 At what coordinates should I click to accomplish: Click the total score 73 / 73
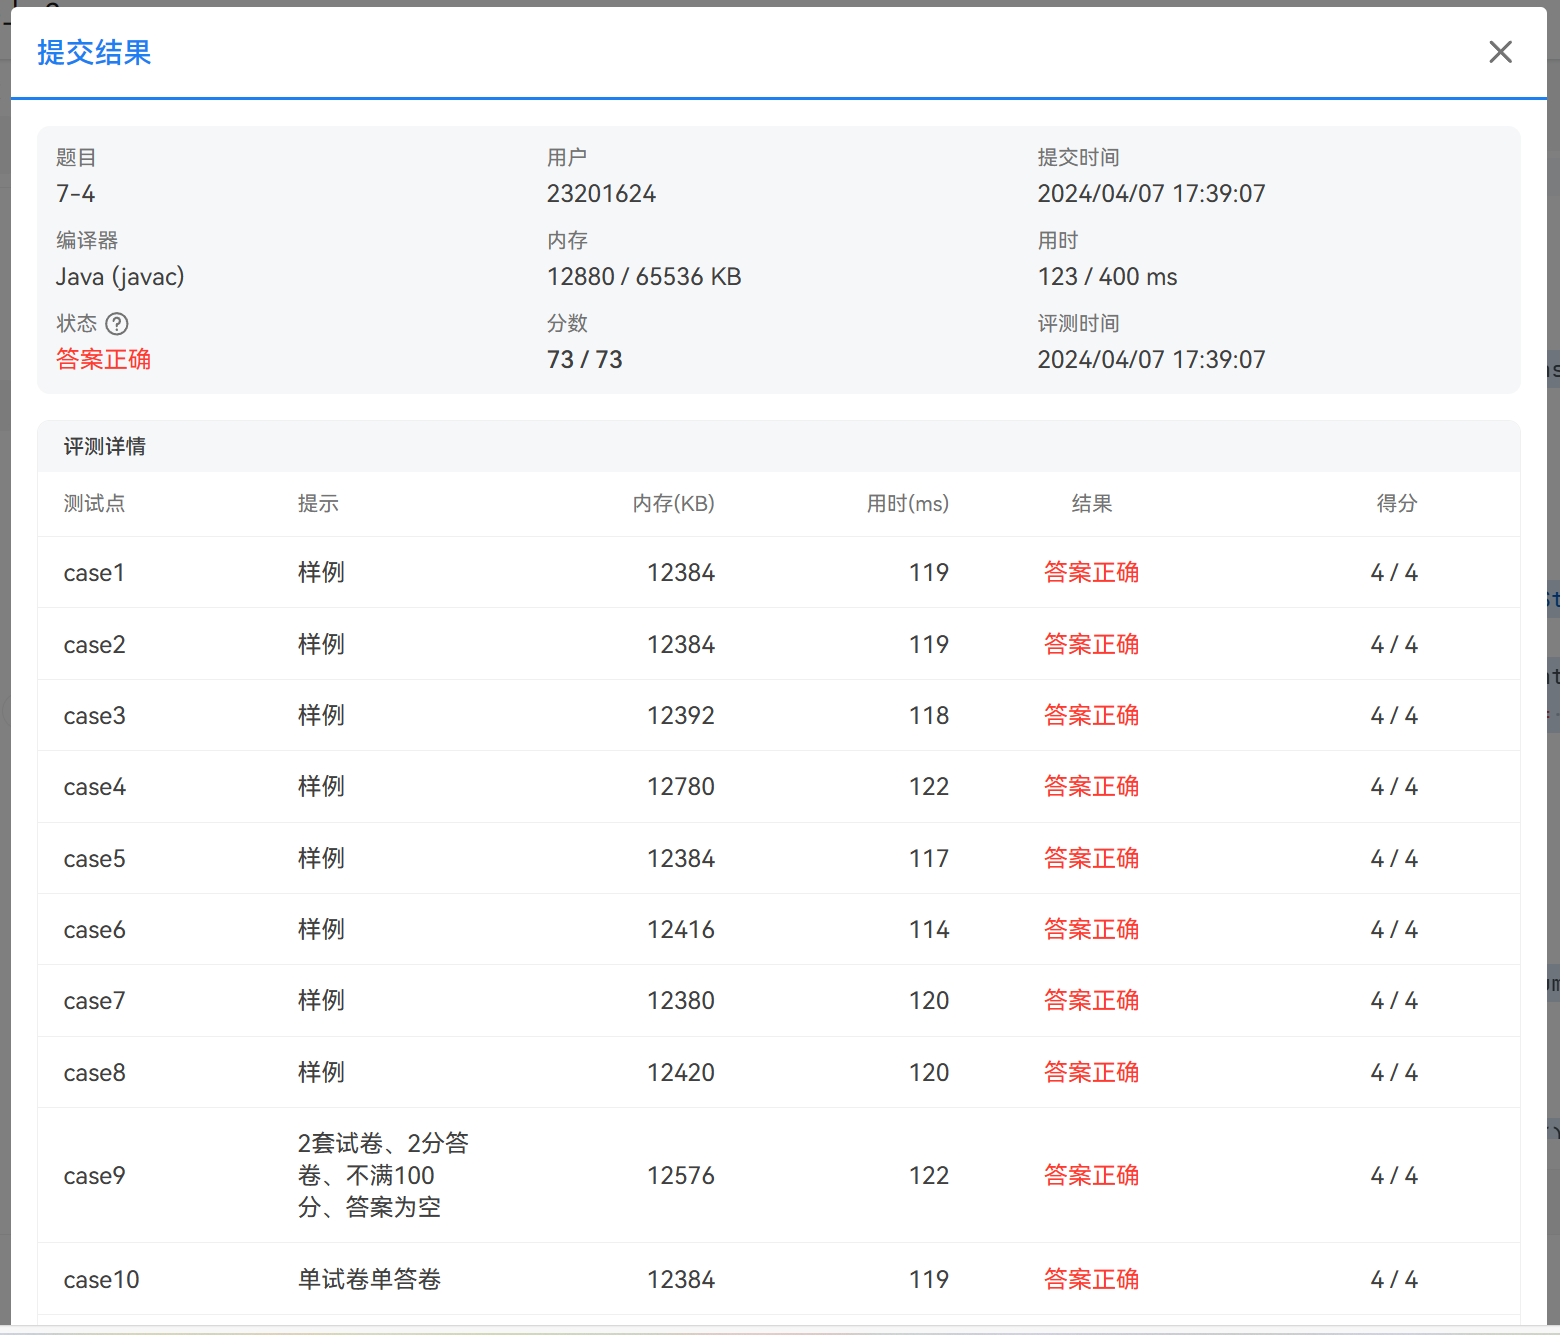click(584, 360)
